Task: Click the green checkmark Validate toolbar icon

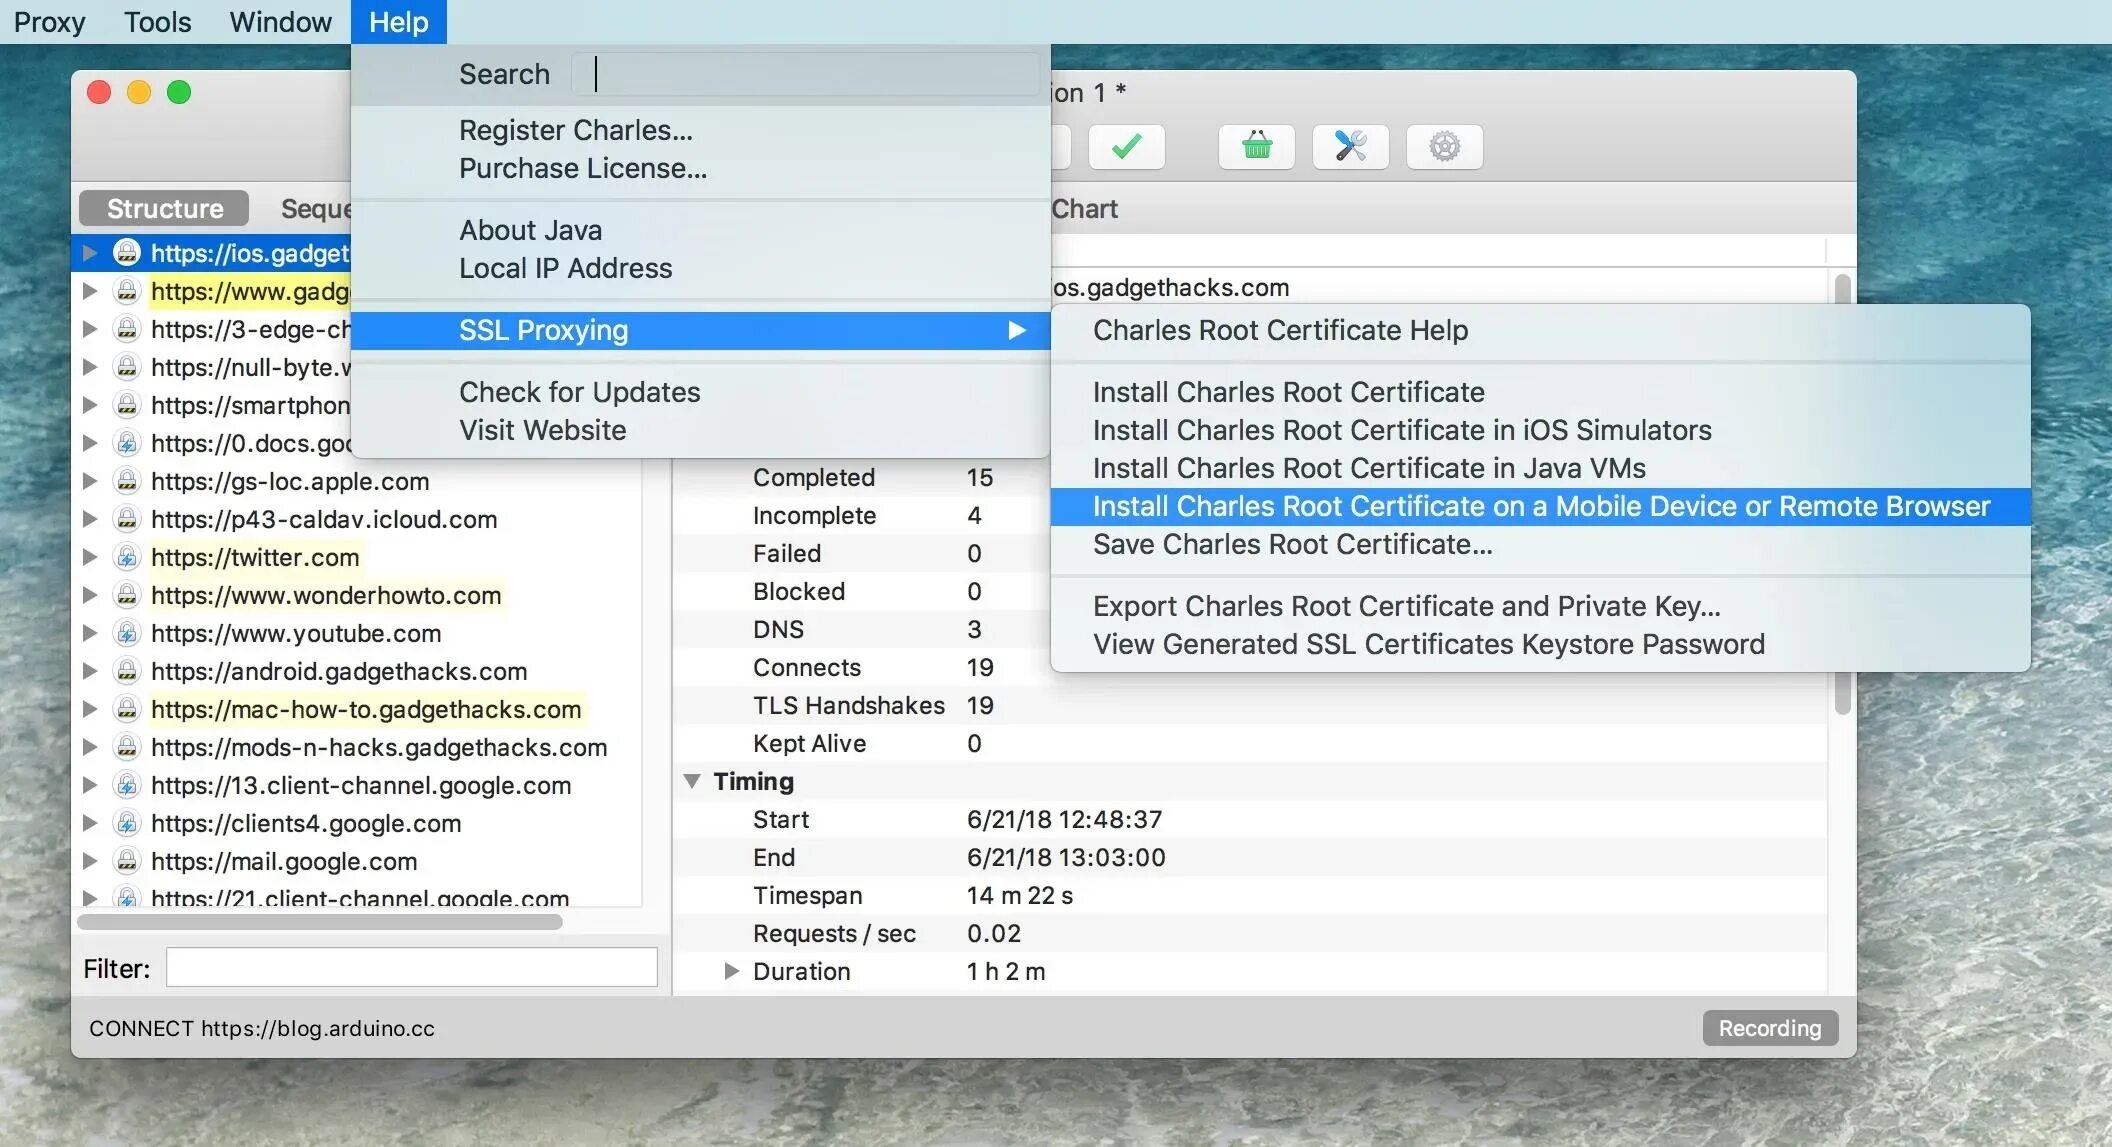Action: (x=1126, y=147)
